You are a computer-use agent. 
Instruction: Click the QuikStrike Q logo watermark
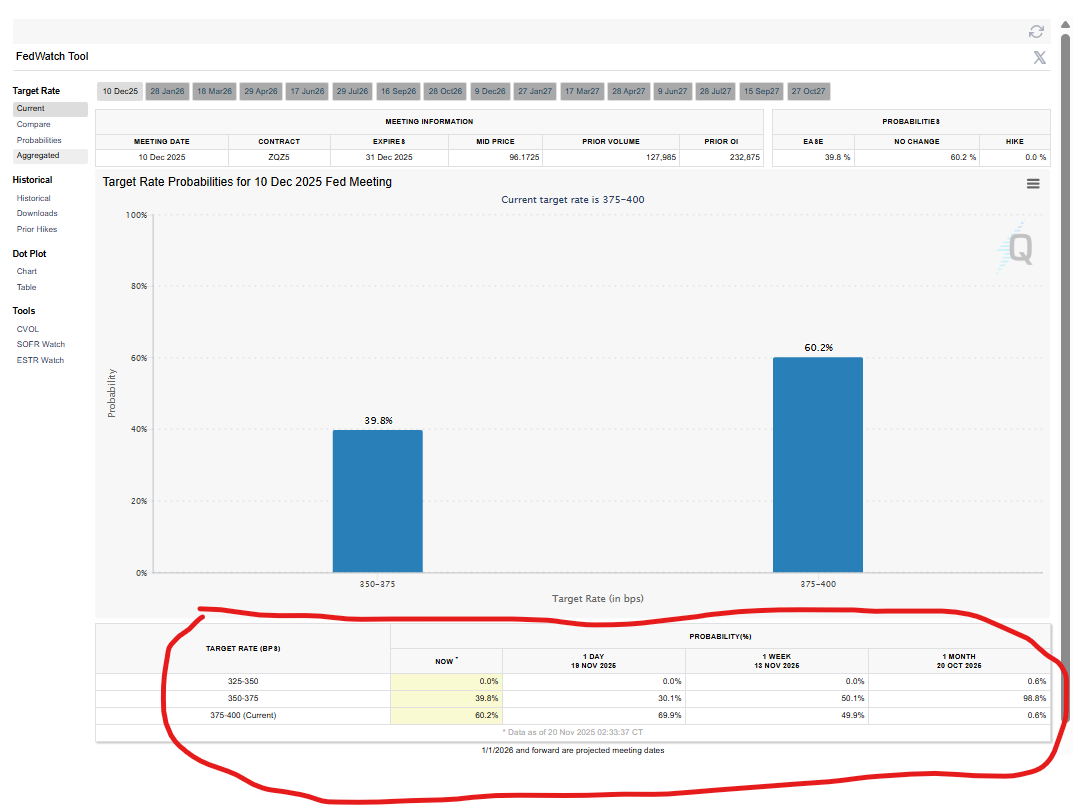[1016, 248]
